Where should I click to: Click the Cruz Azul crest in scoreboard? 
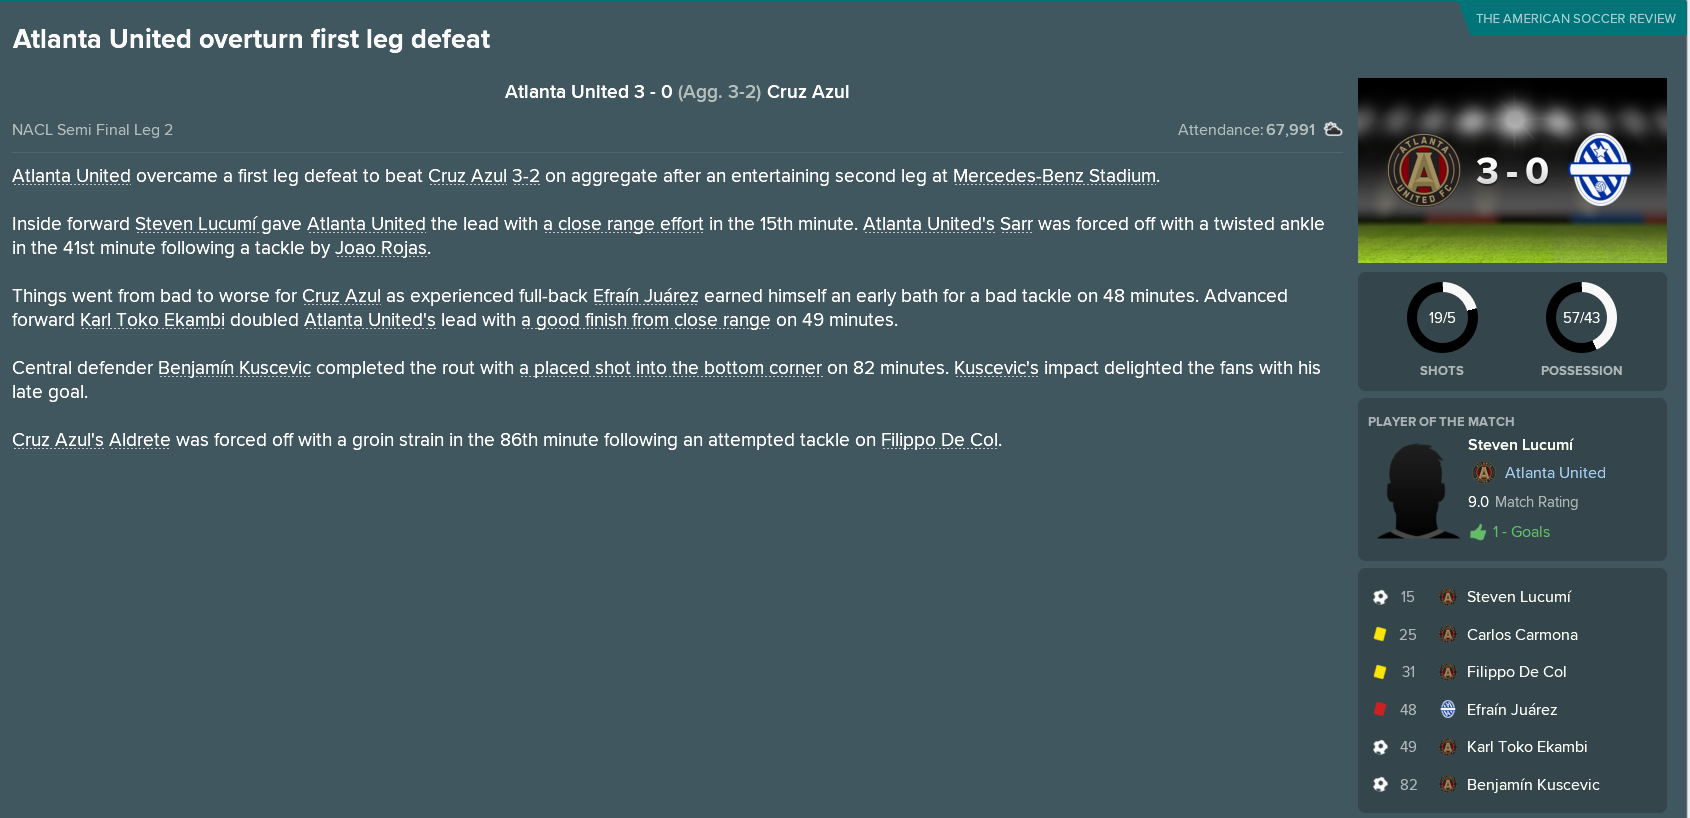[x=1600, y=170]
